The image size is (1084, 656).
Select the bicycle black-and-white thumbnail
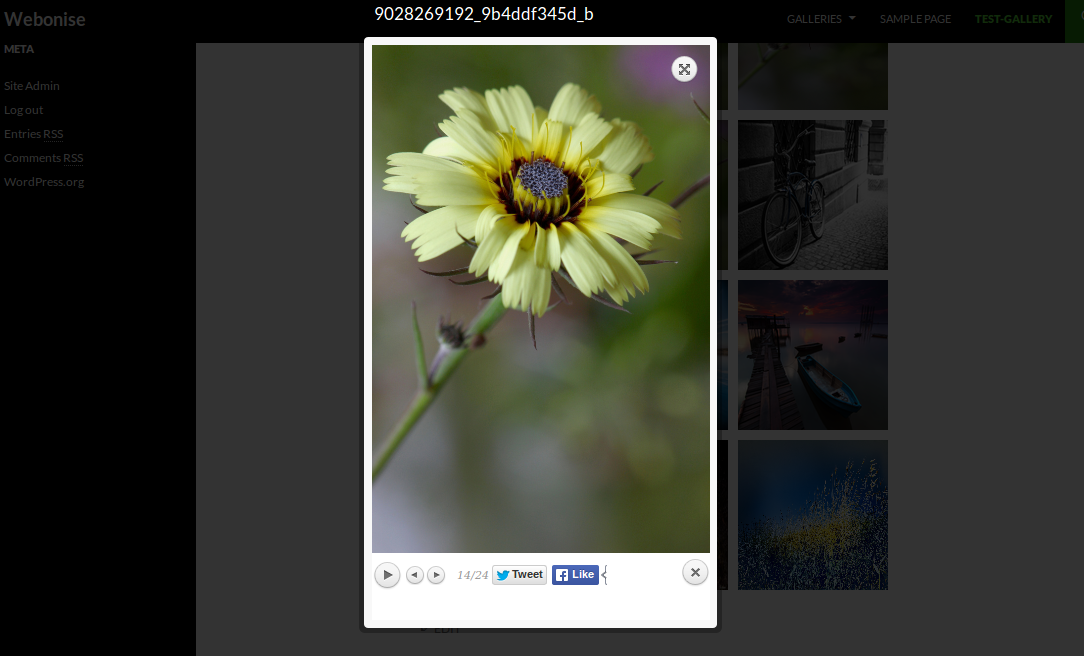pos(813,195)
